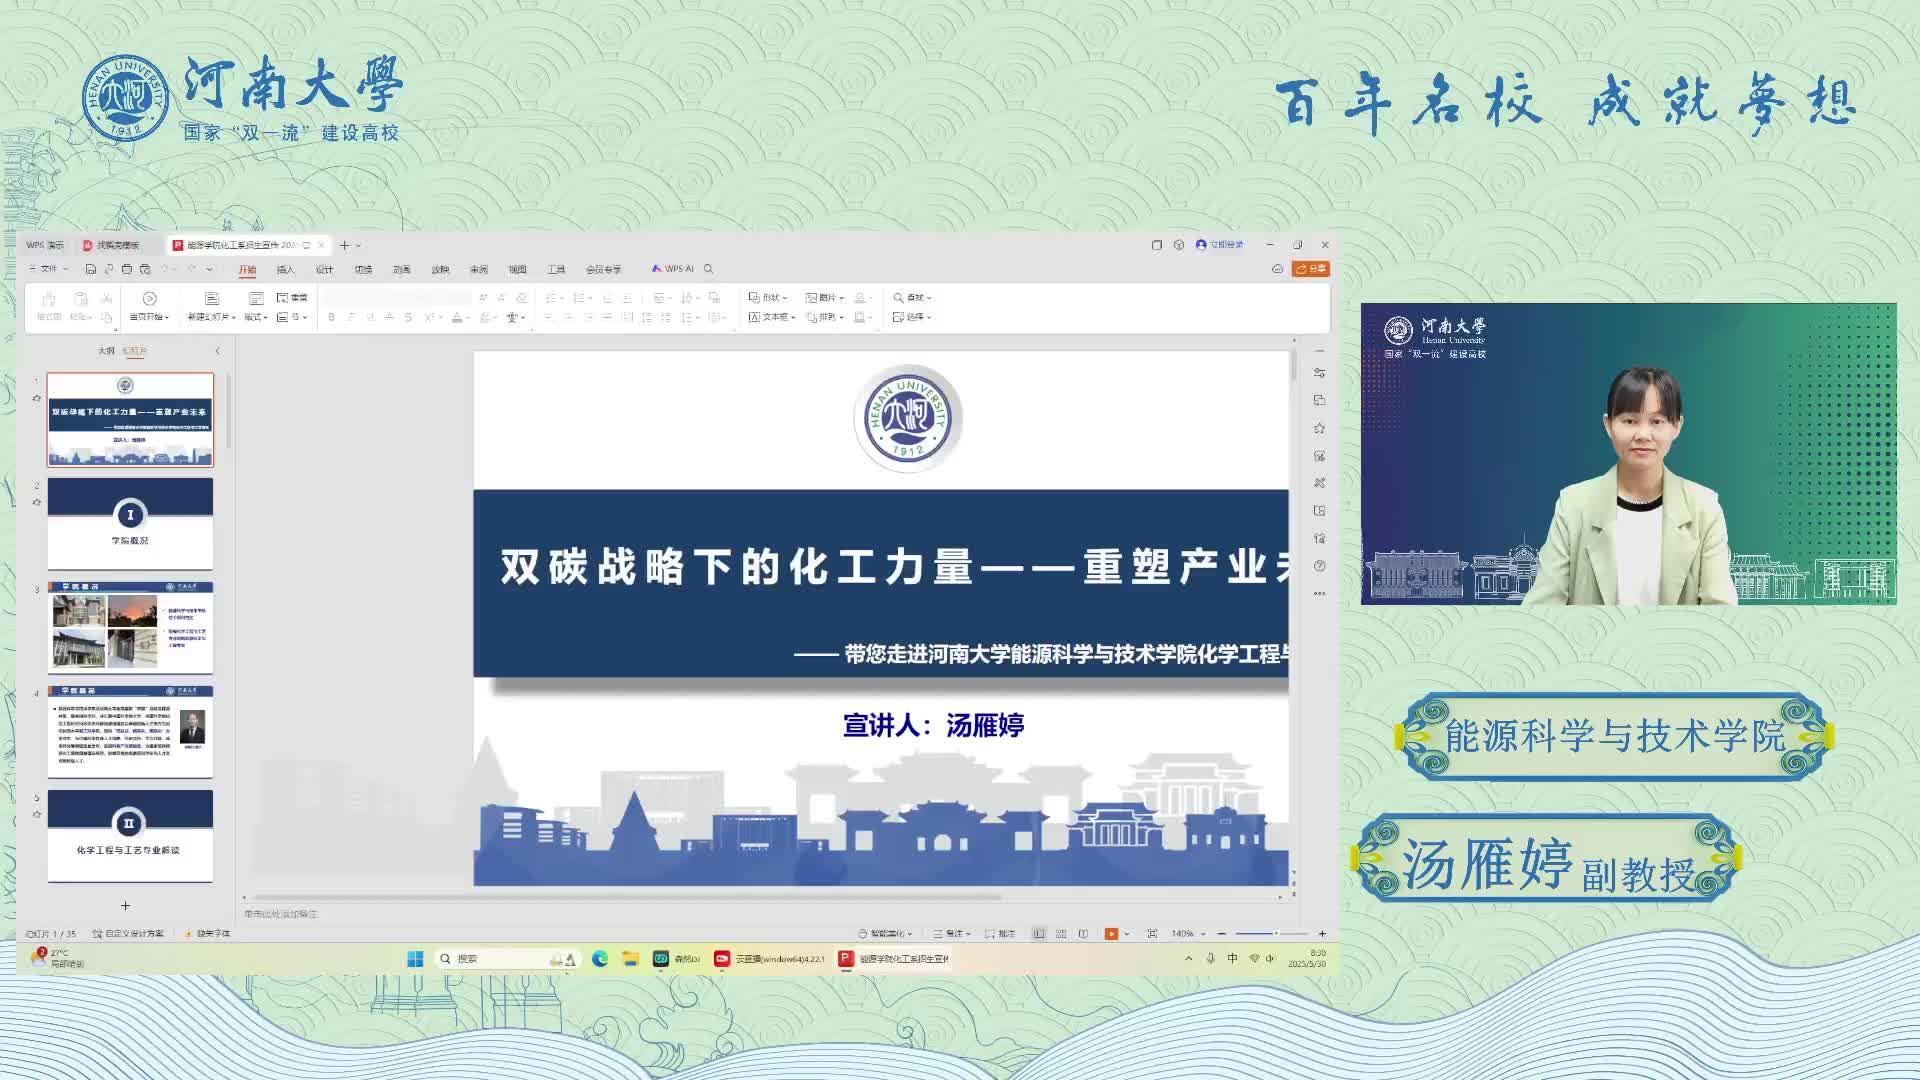
Task: Click the new tab plus button
Action: [344, 245]
